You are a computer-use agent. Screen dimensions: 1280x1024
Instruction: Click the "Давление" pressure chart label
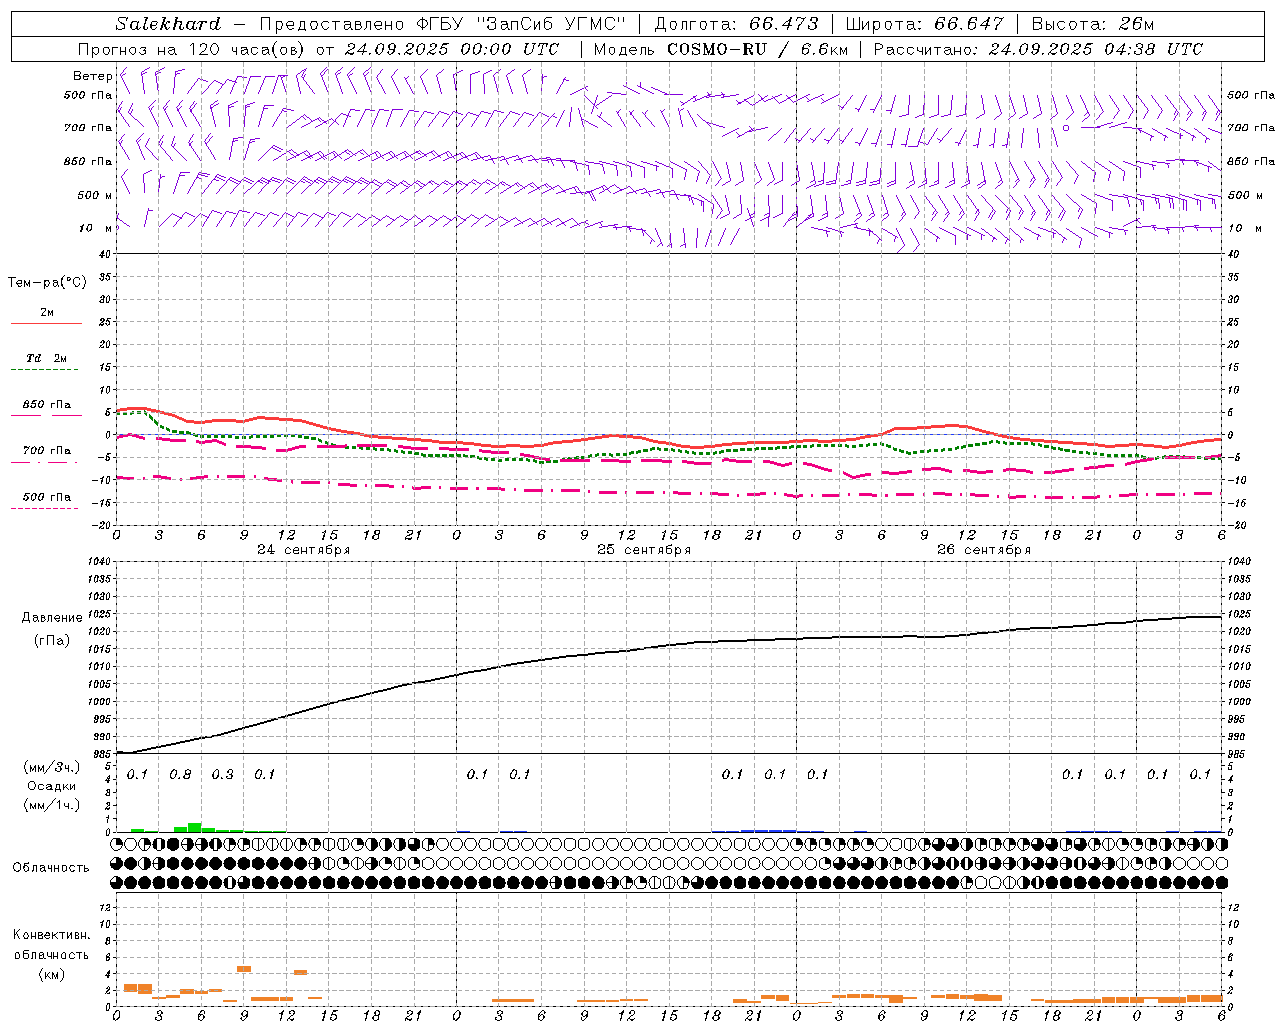coord(52,618)
